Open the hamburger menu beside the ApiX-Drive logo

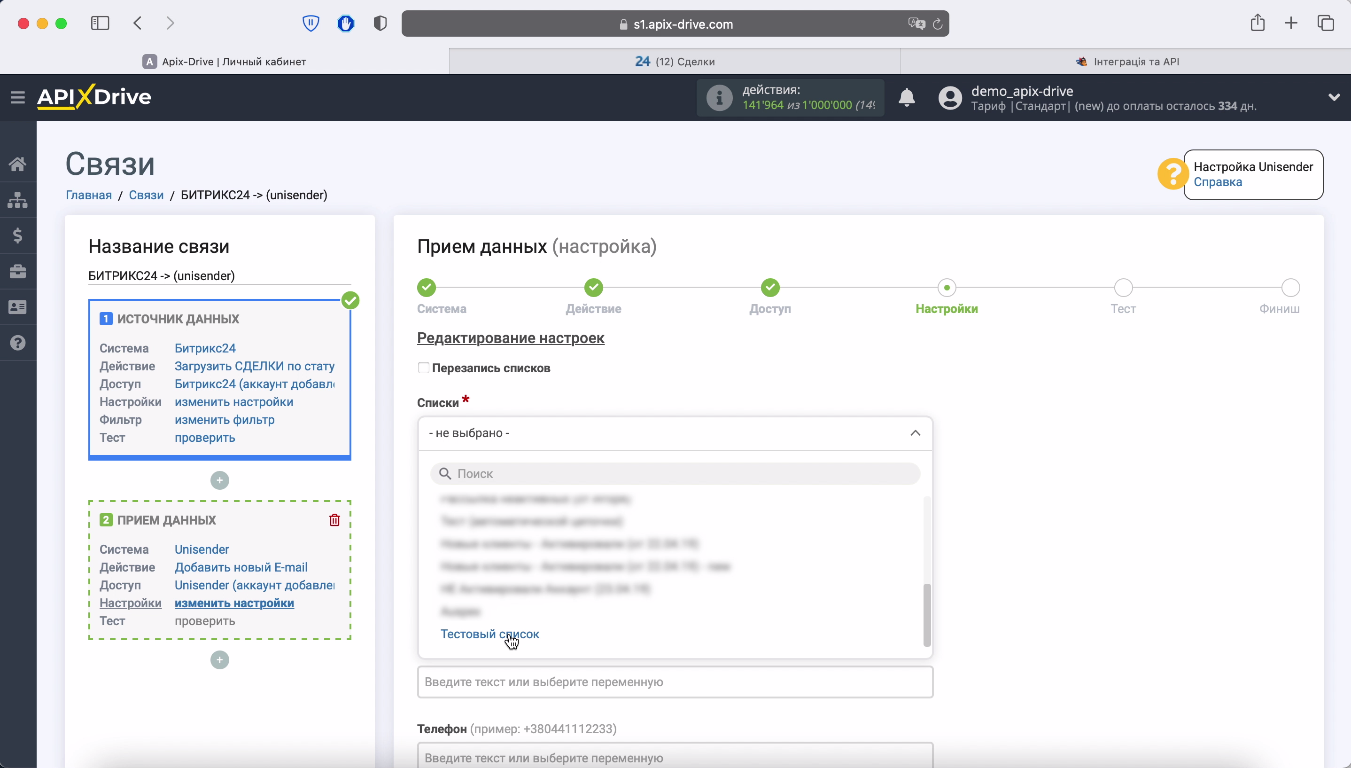point(17,97)
